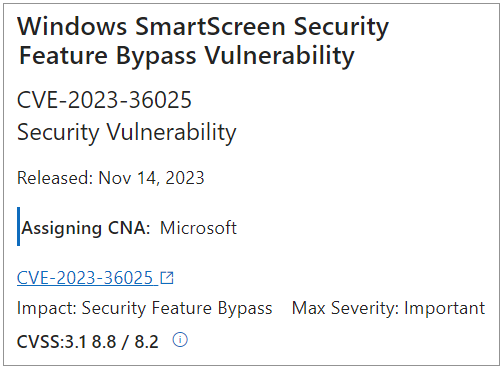
Task: Click the Impact label
Action: pos(47,308)
